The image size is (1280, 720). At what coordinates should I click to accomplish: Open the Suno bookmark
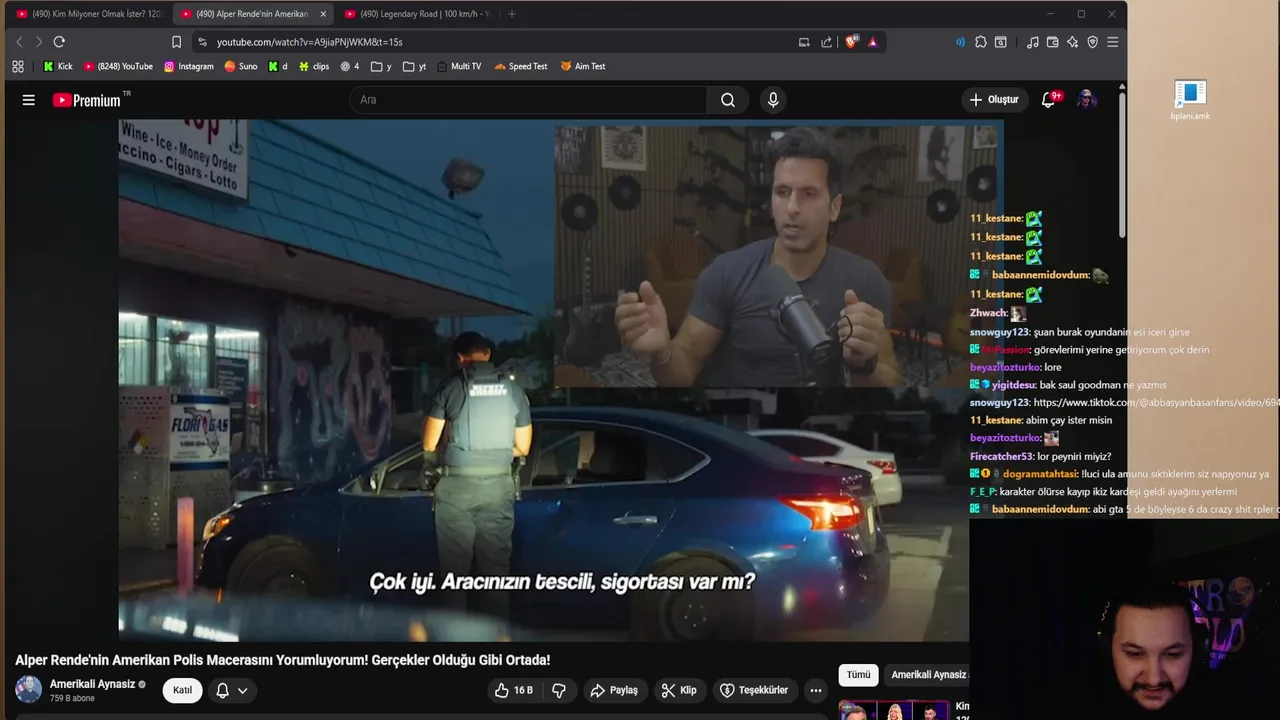click(x=241, y=66)
